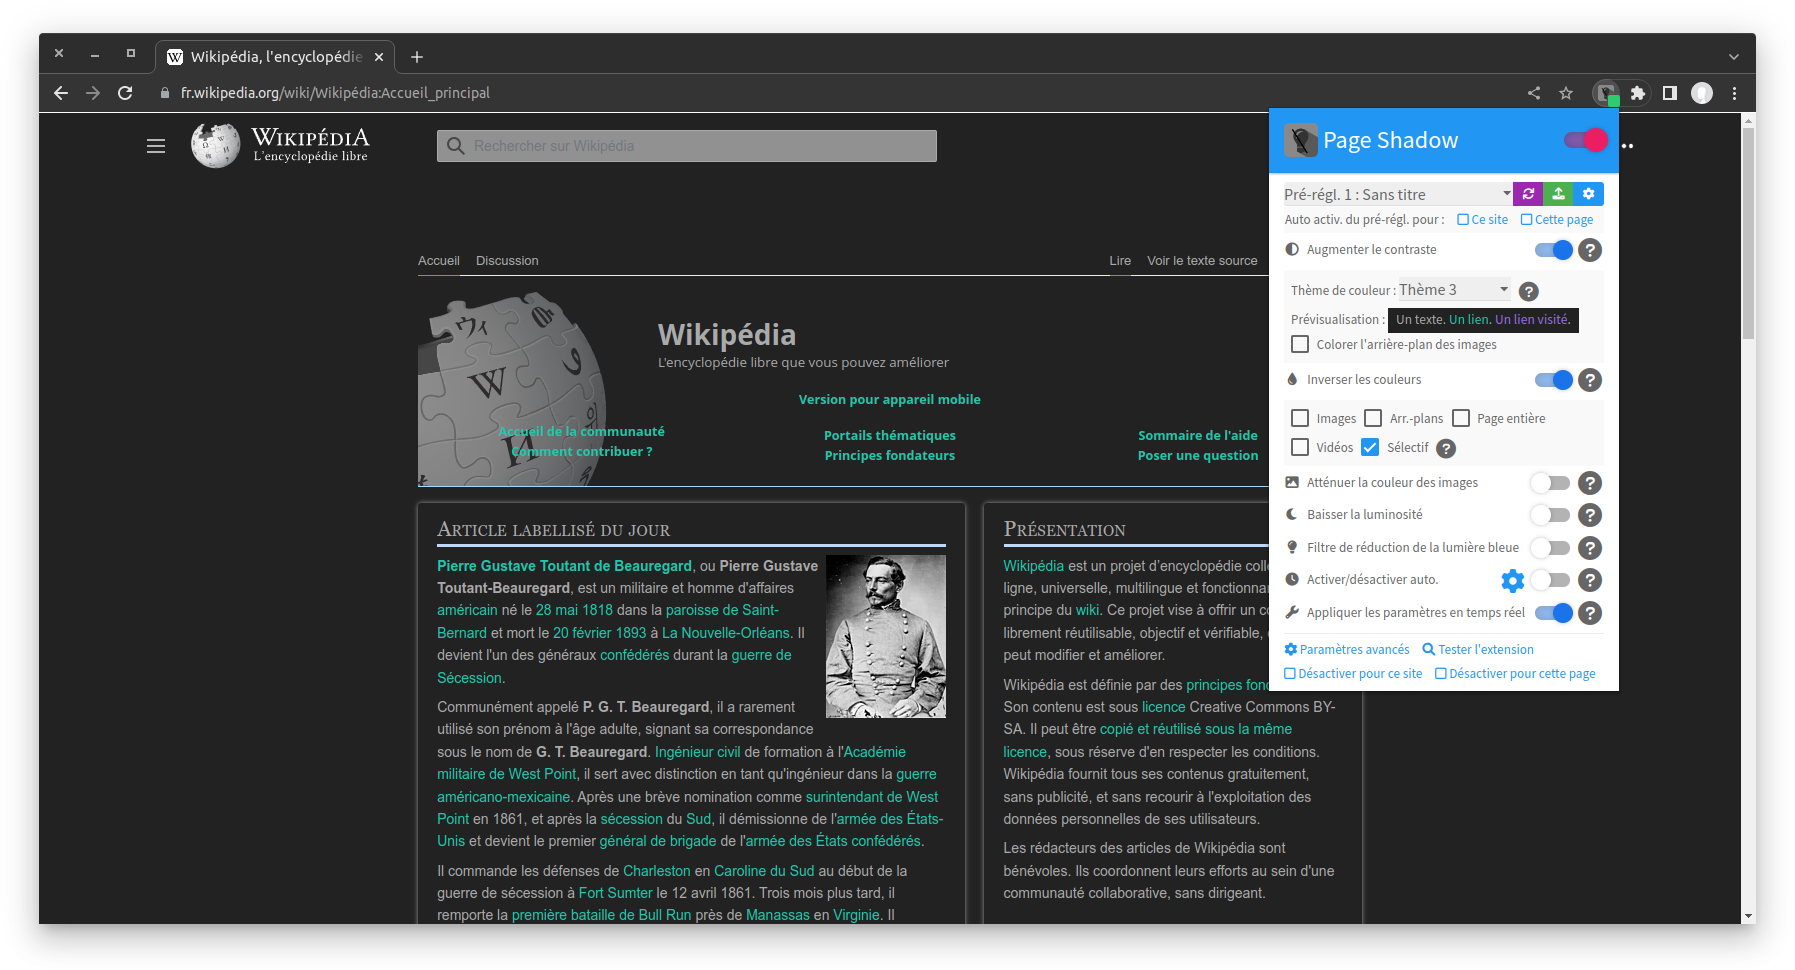Open preset settings with blue gear button

tap(1589, 194)
